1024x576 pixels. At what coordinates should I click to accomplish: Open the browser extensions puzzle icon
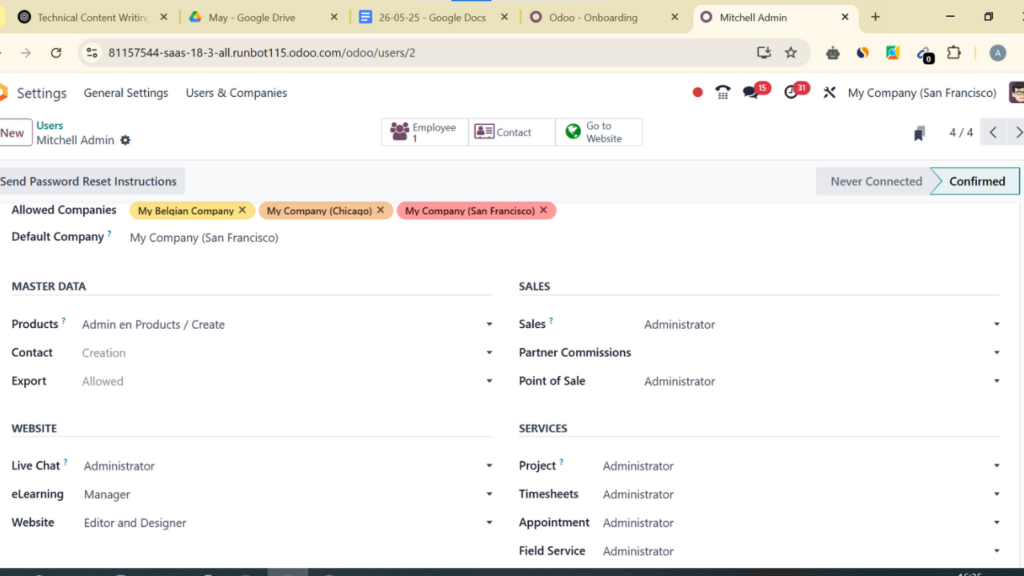pyautogui.click(x=954, y=53)
